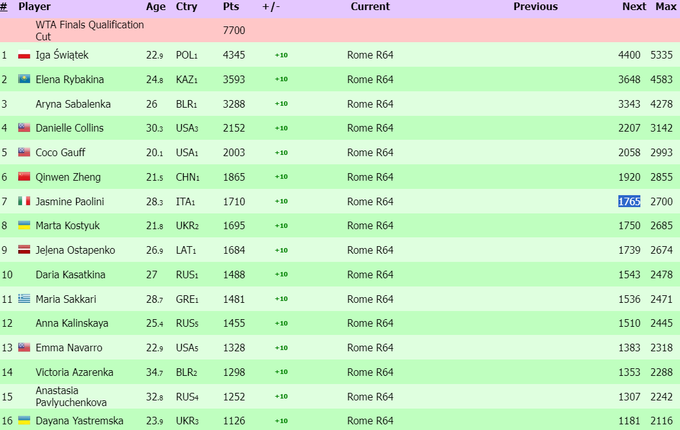
Task: Click the China flag beside Qinwen Zheng
Action: [x=25, y=177]
